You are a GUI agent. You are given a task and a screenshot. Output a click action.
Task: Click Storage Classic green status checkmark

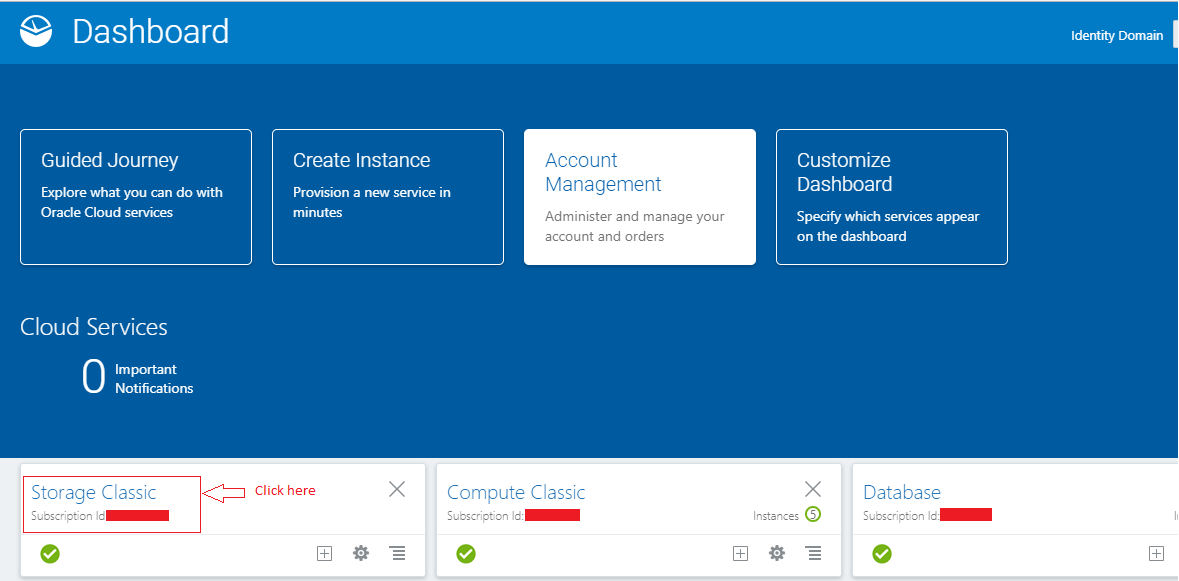50,554
